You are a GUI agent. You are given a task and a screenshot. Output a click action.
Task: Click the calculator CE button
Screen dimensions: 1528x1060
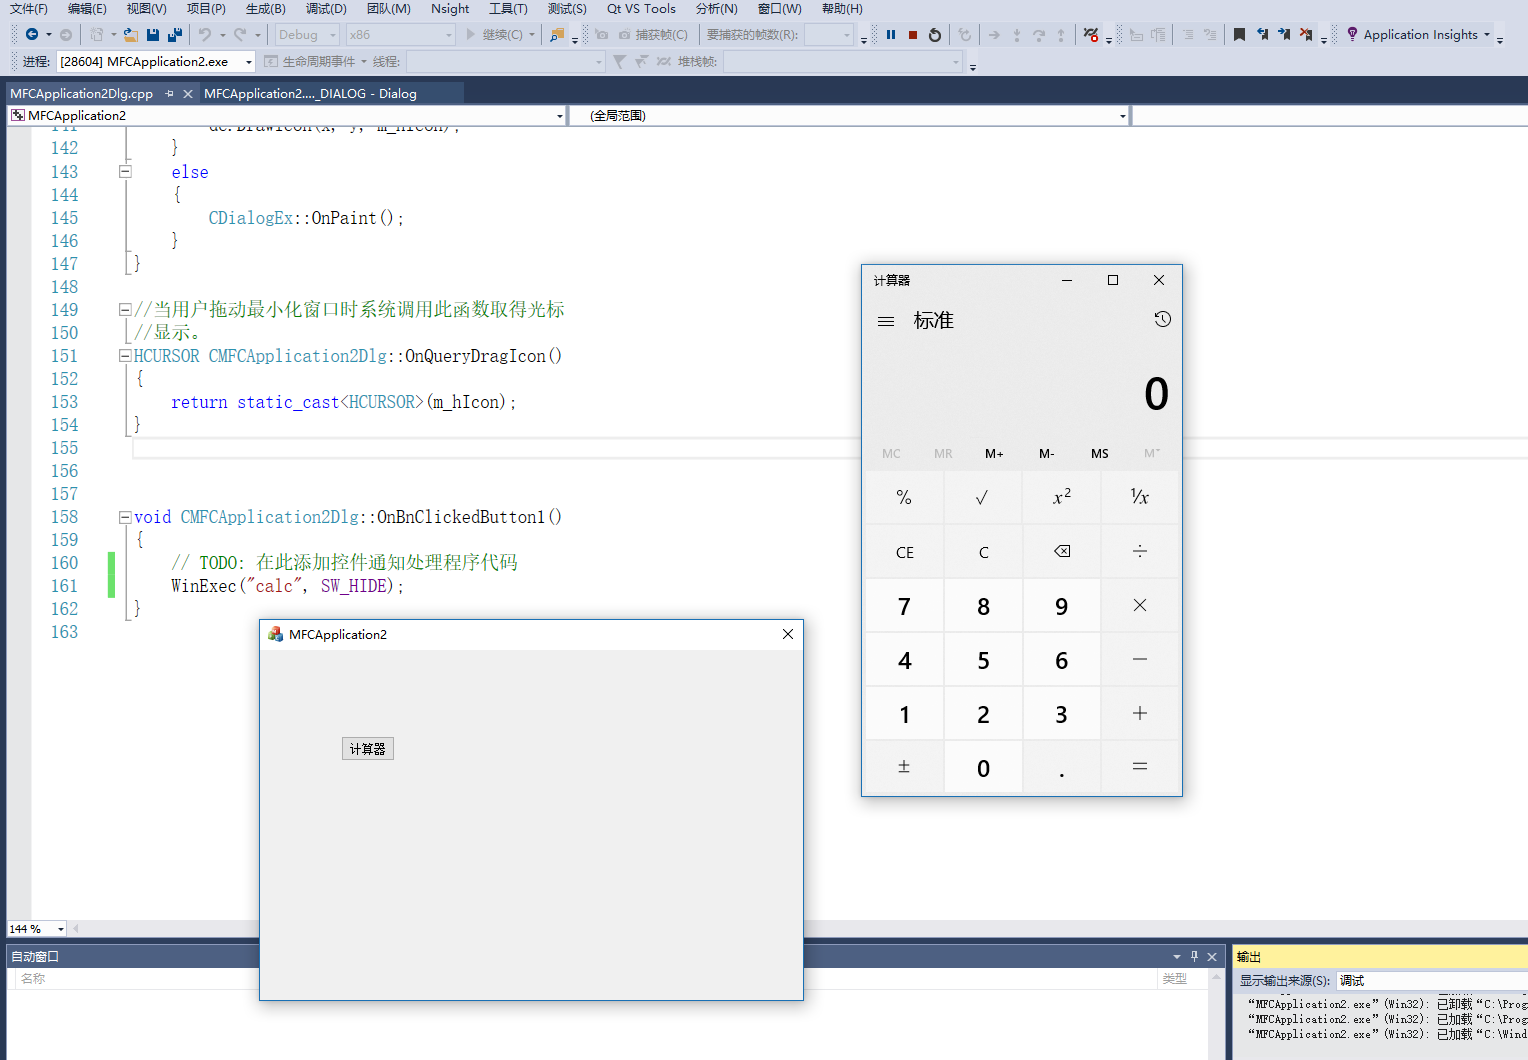(904, 552)
